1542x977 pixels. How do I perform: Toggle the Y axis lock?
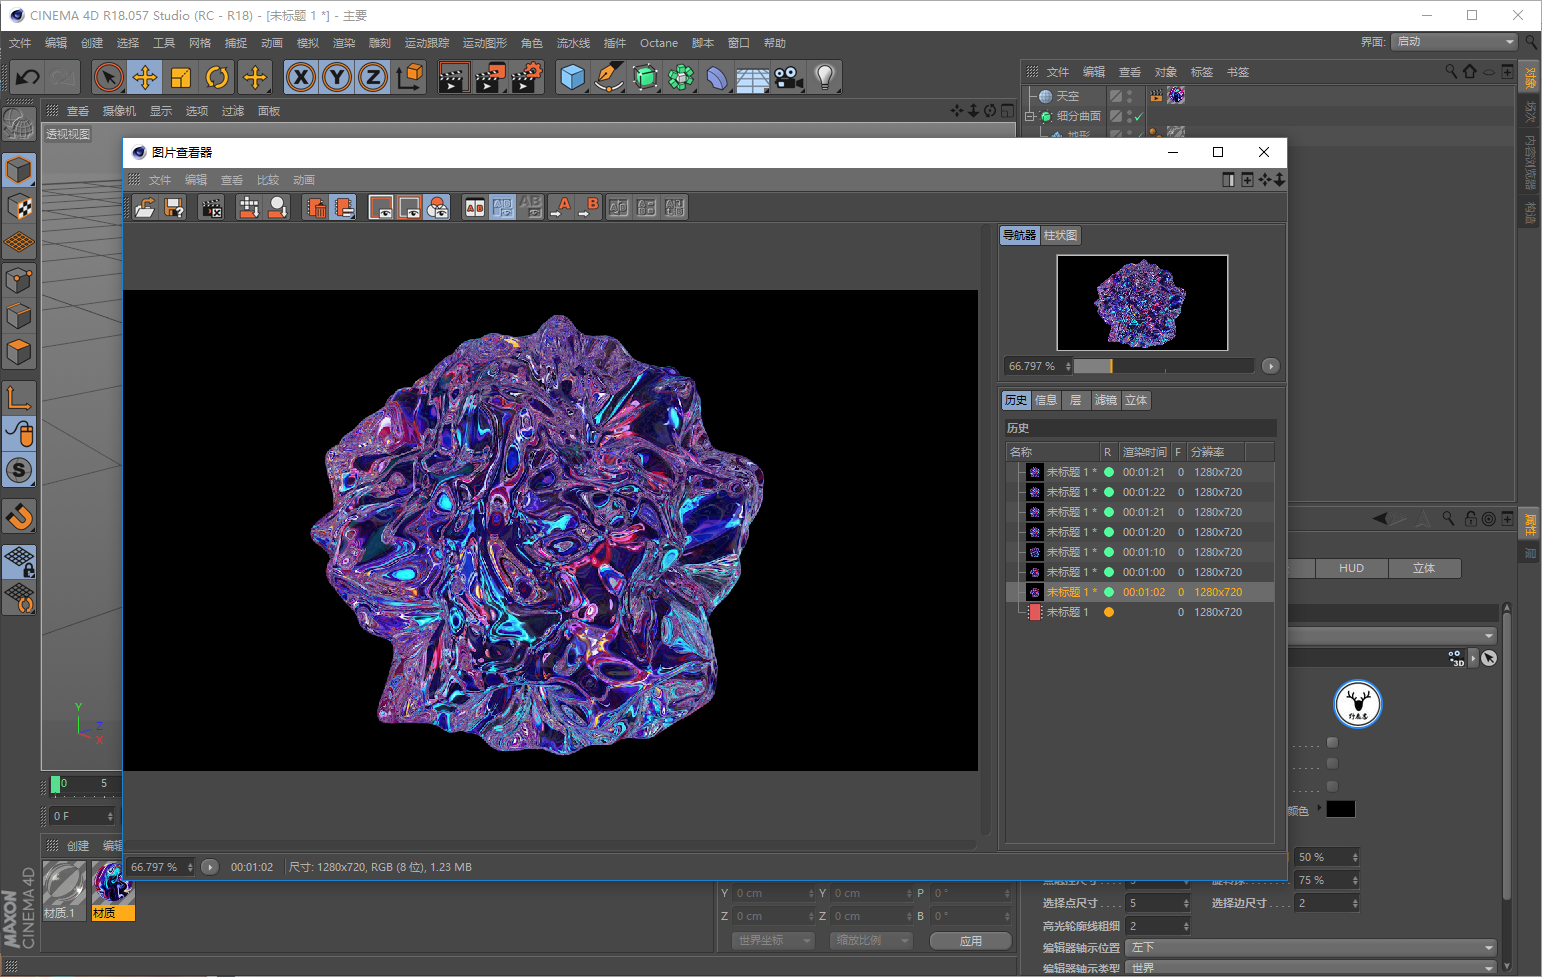pos(337,77)
